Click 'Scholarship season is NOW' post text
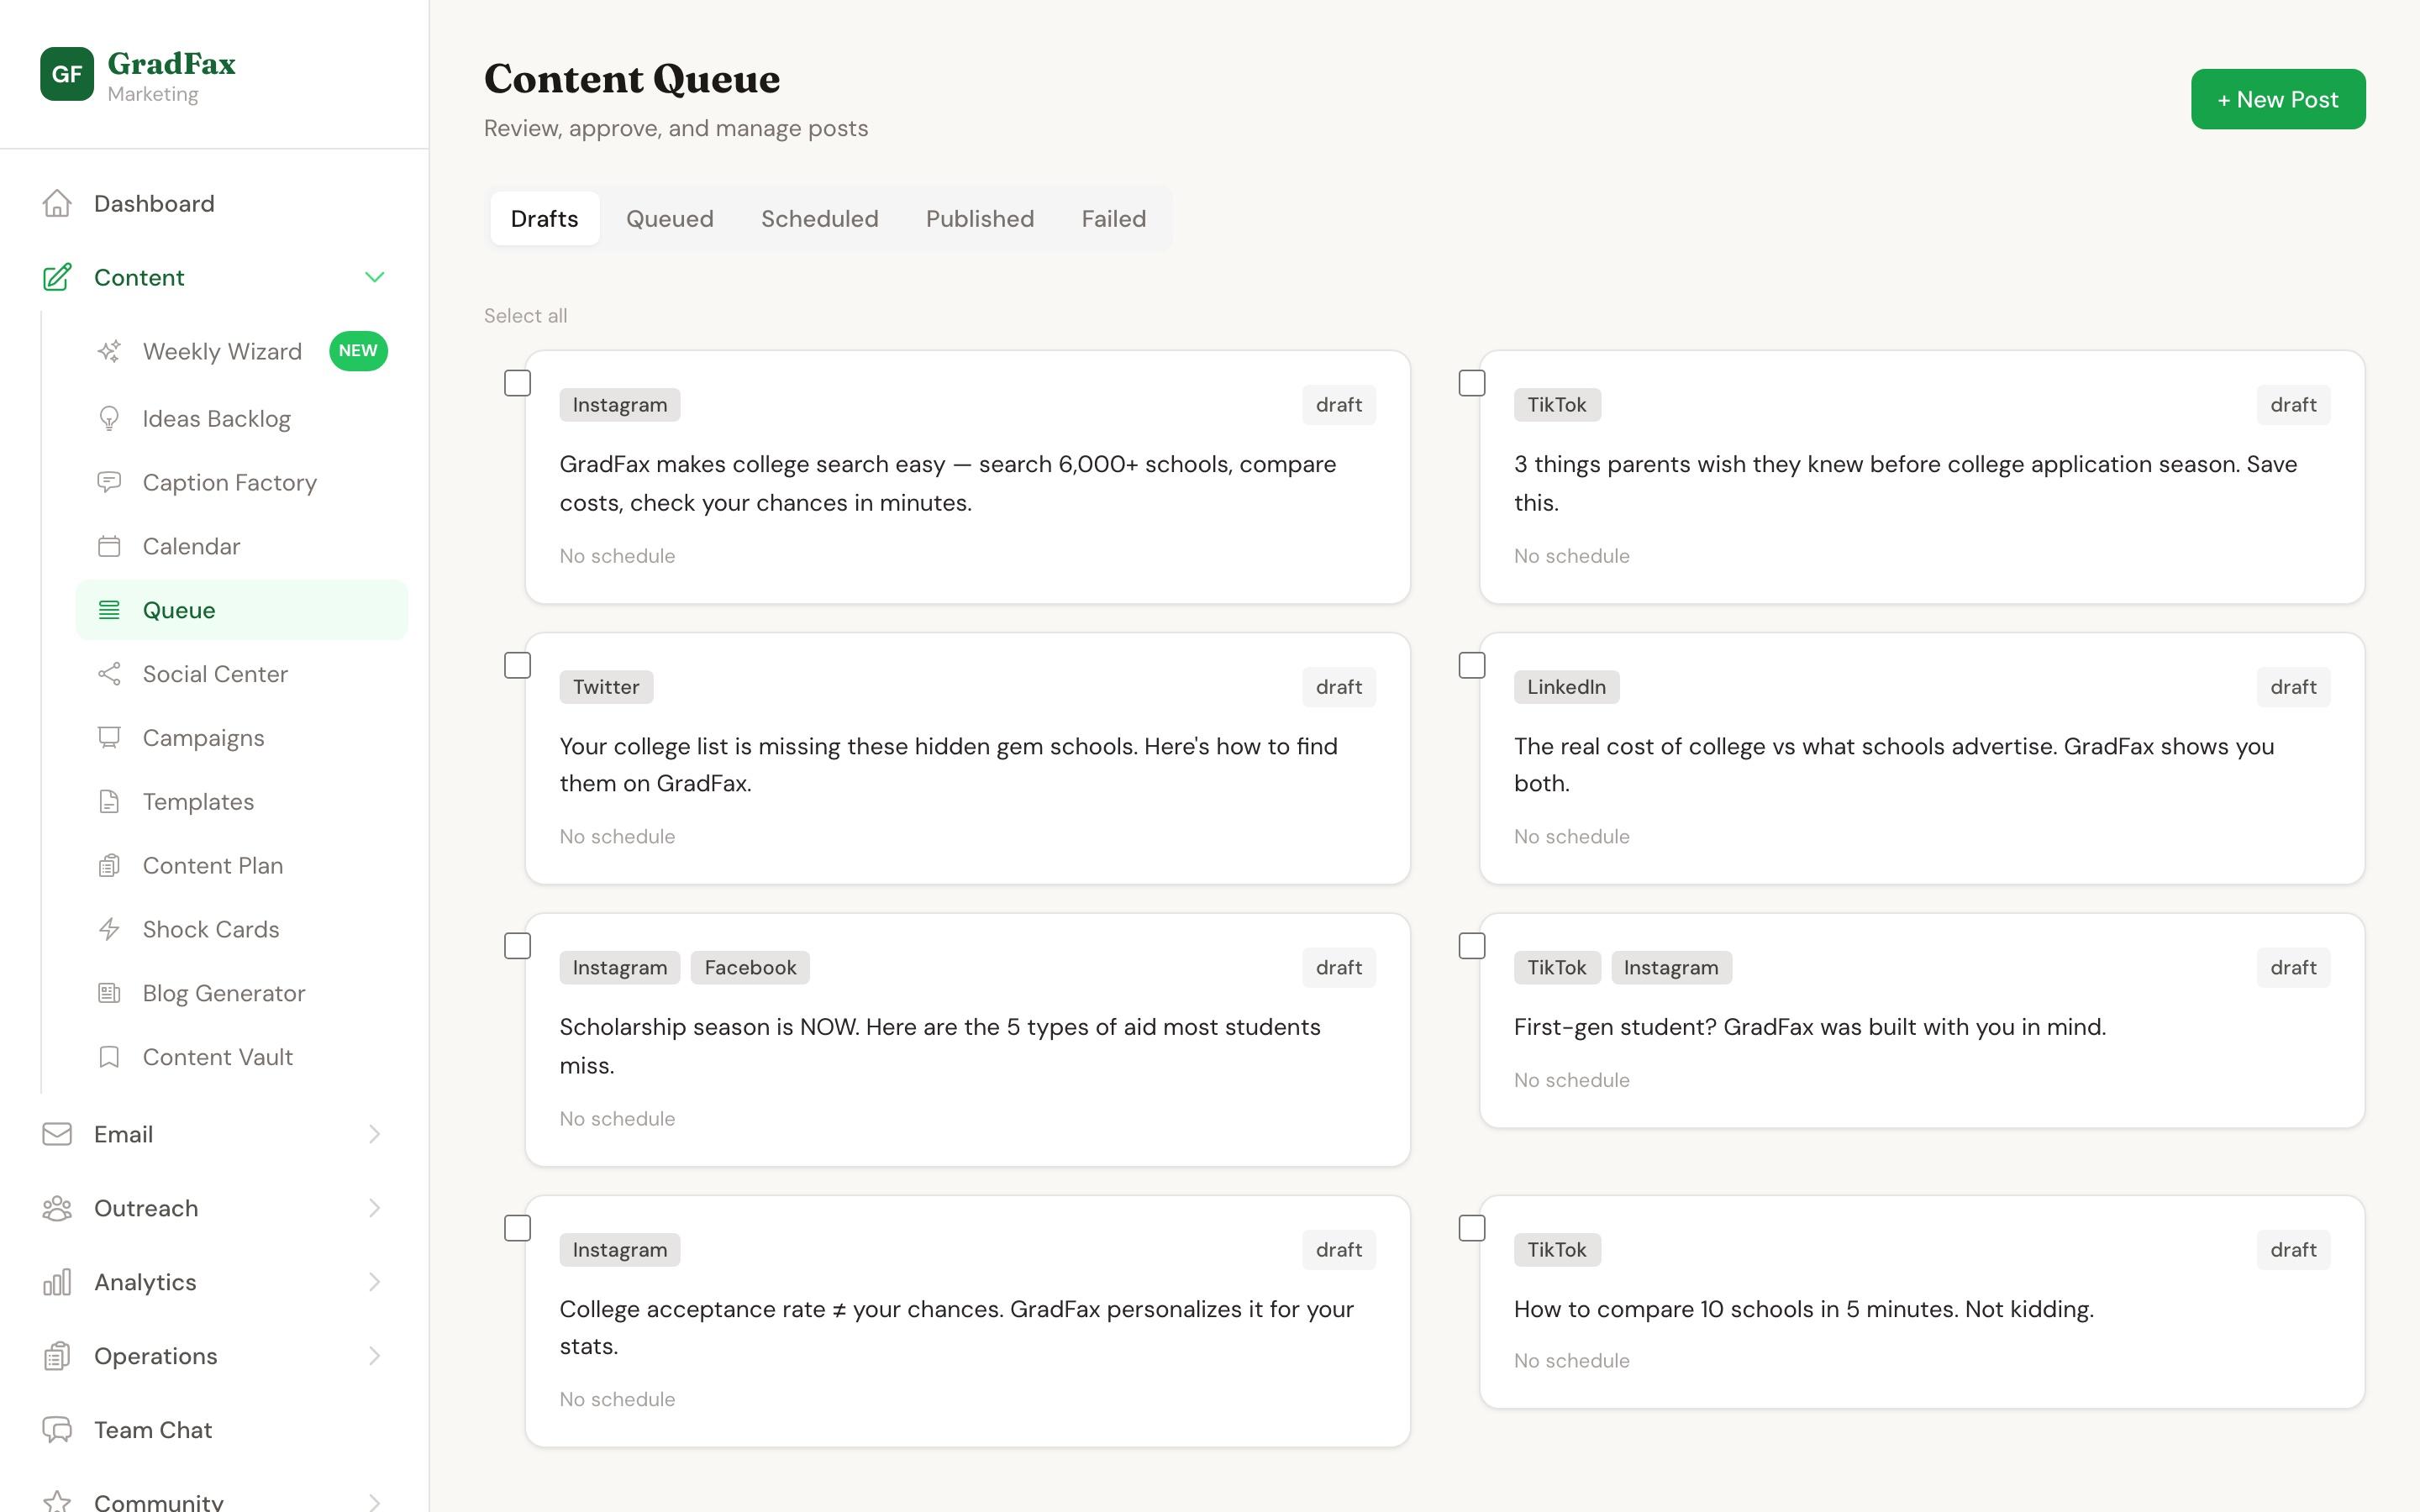This screenshot has width=2420, height=1512. pyautogui.click(x=940, y=1046)
